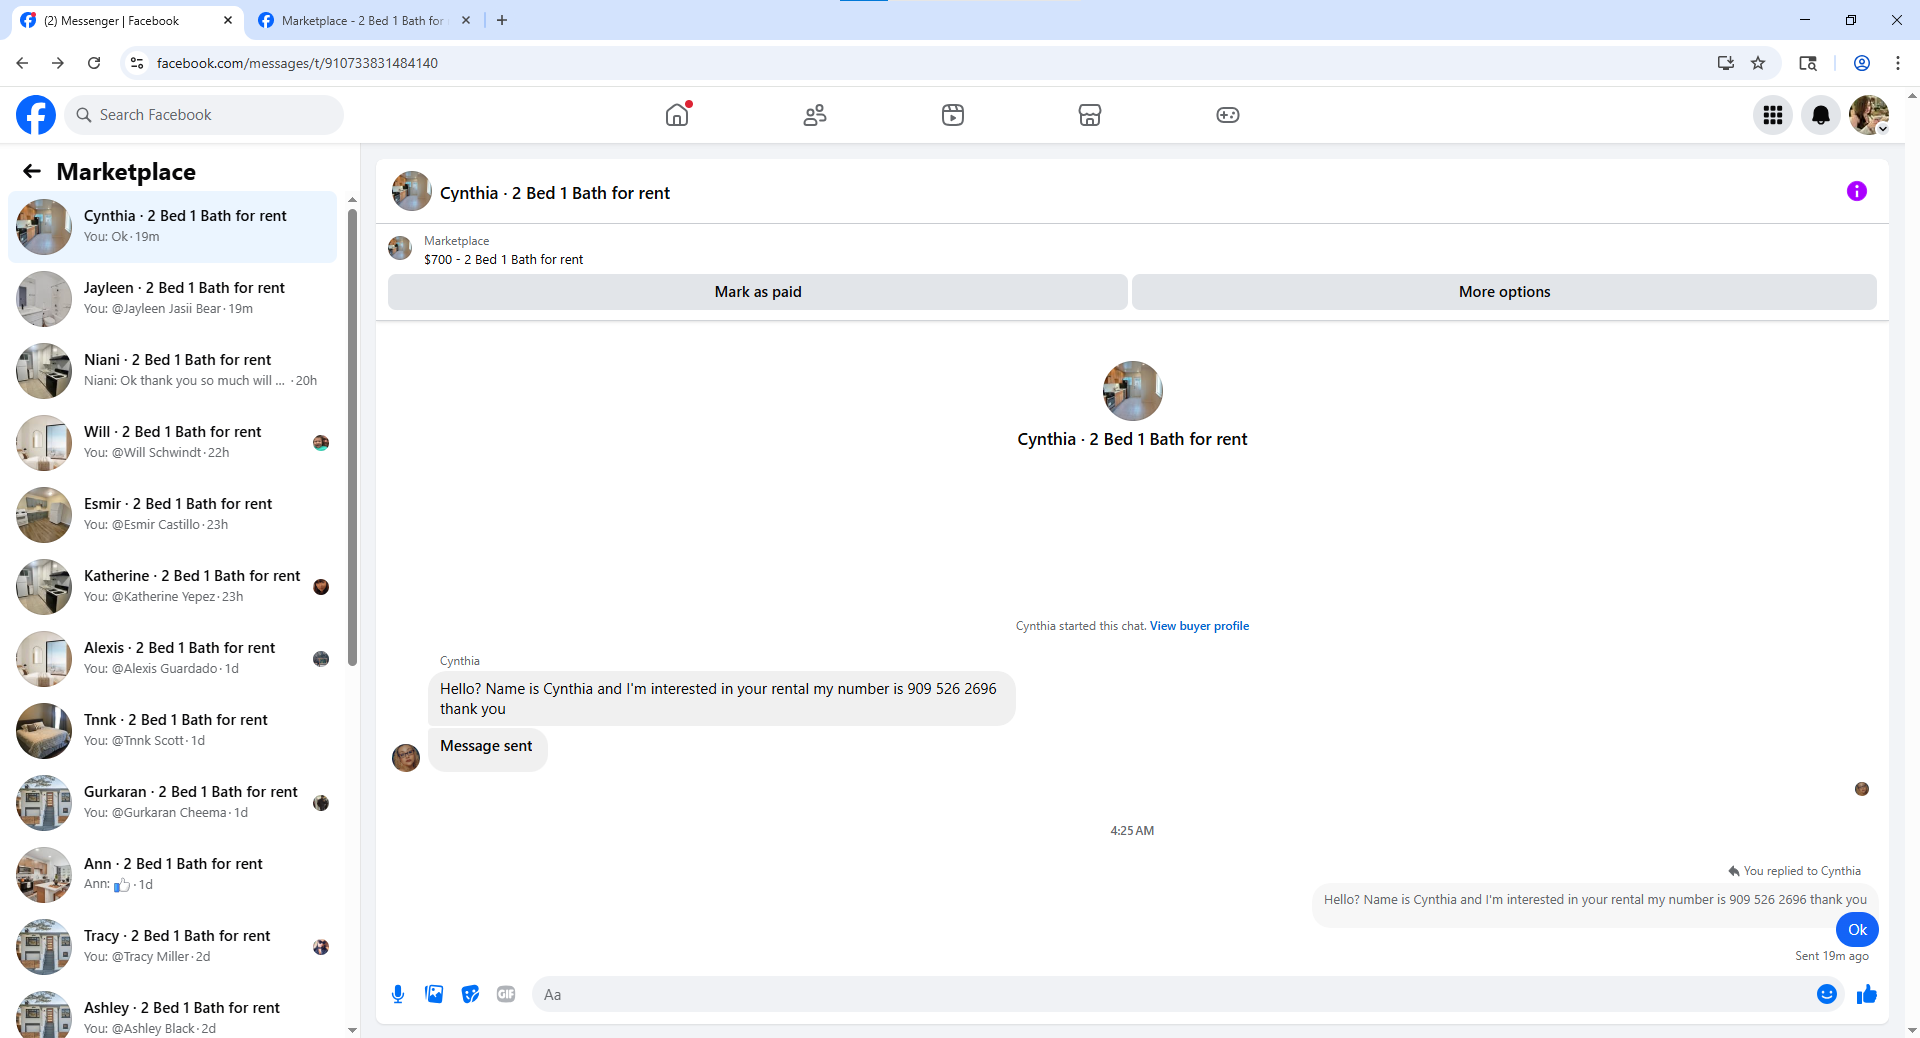
Task: Open the Gurkaran conversation
Action: click(173, 803)
